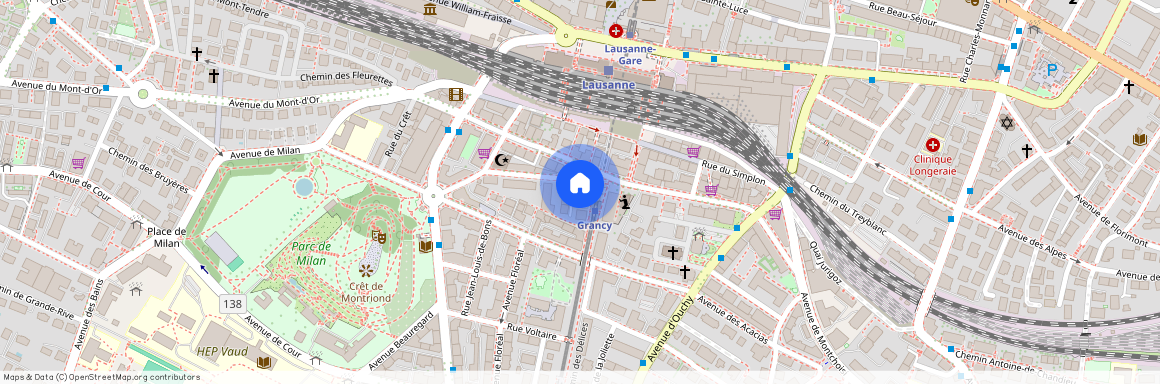This screenshot has height=384, width=1160.
Task: Click the 'Avenue Beauregard' street label
Action: point(401,341)
